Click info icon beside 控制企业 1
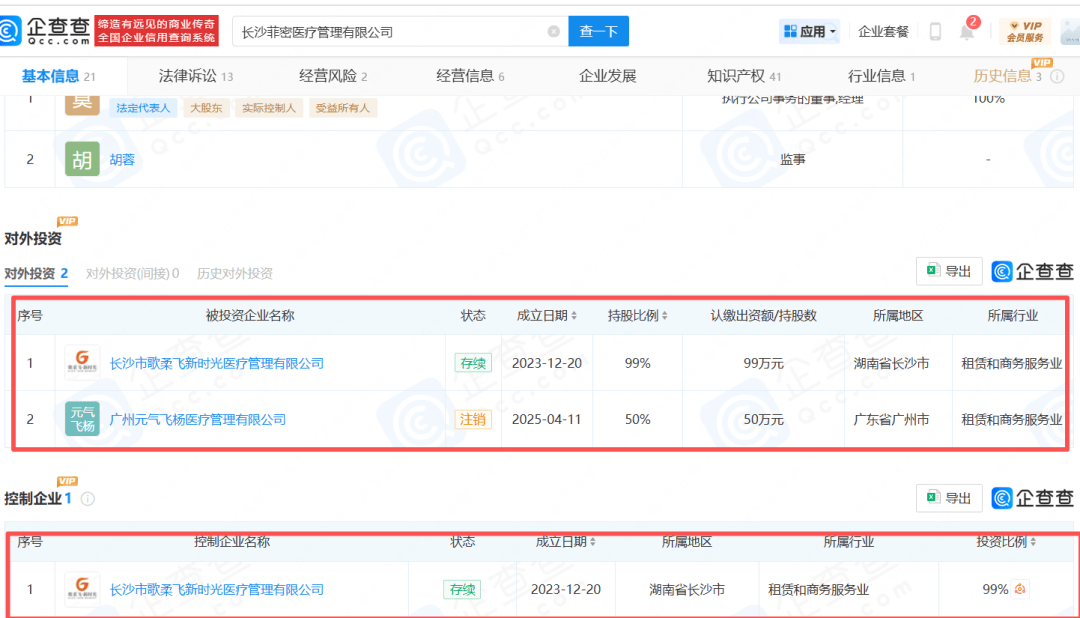 [x=87, y=499]
